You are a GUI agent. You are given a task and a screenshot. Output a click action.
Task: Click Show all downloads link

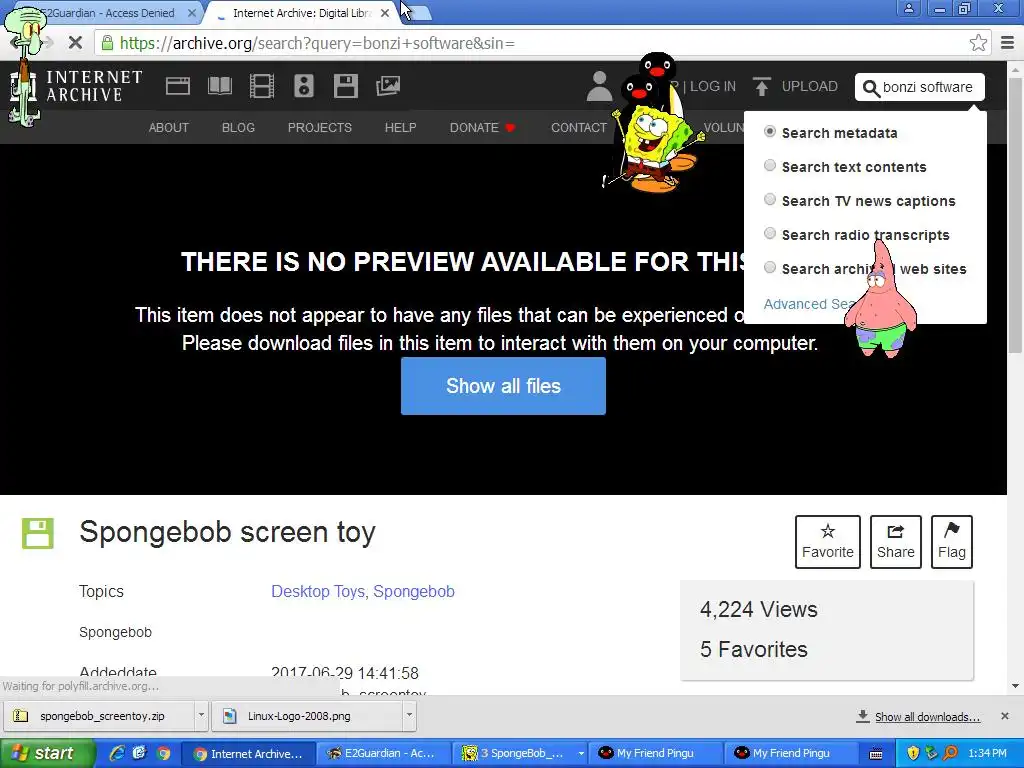(x=927, y=717)
